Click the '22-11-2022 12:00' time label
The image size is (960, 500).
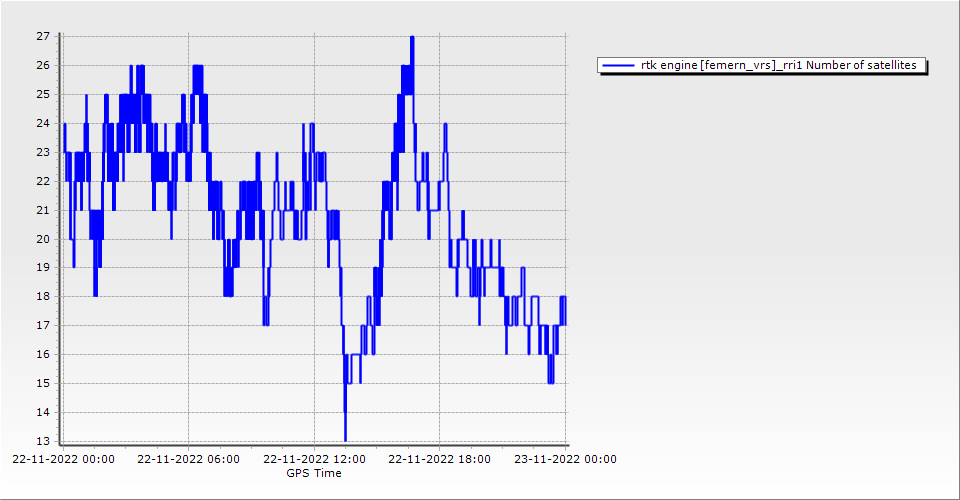point(314,460)
